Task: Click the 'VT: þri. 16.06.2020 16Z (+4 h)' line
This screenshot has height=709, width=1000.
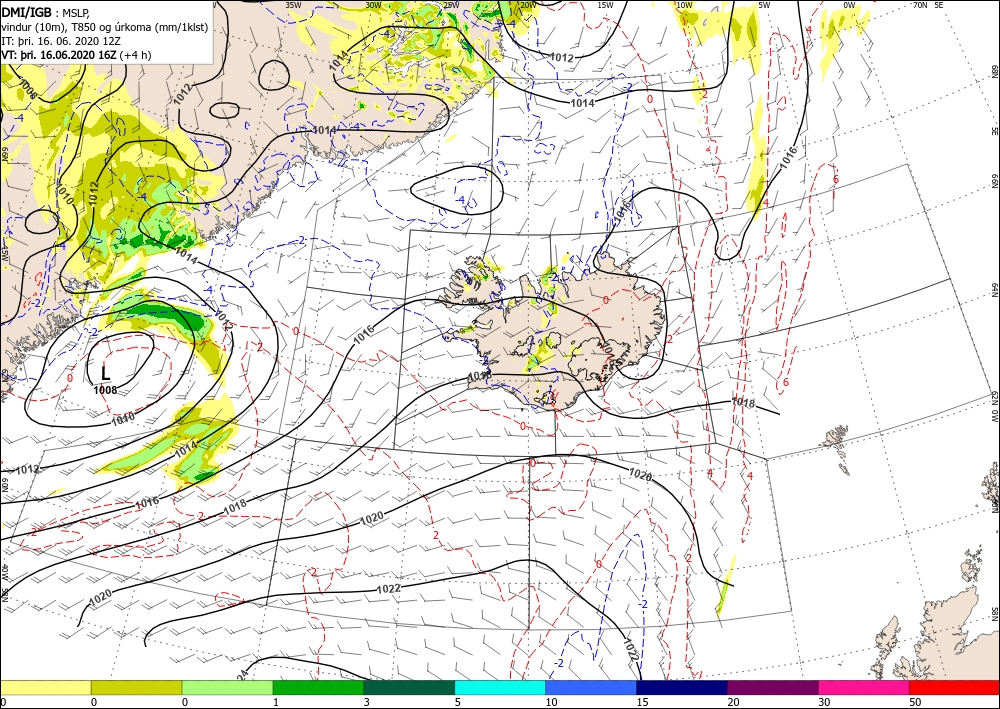Action: coord(77,55)
